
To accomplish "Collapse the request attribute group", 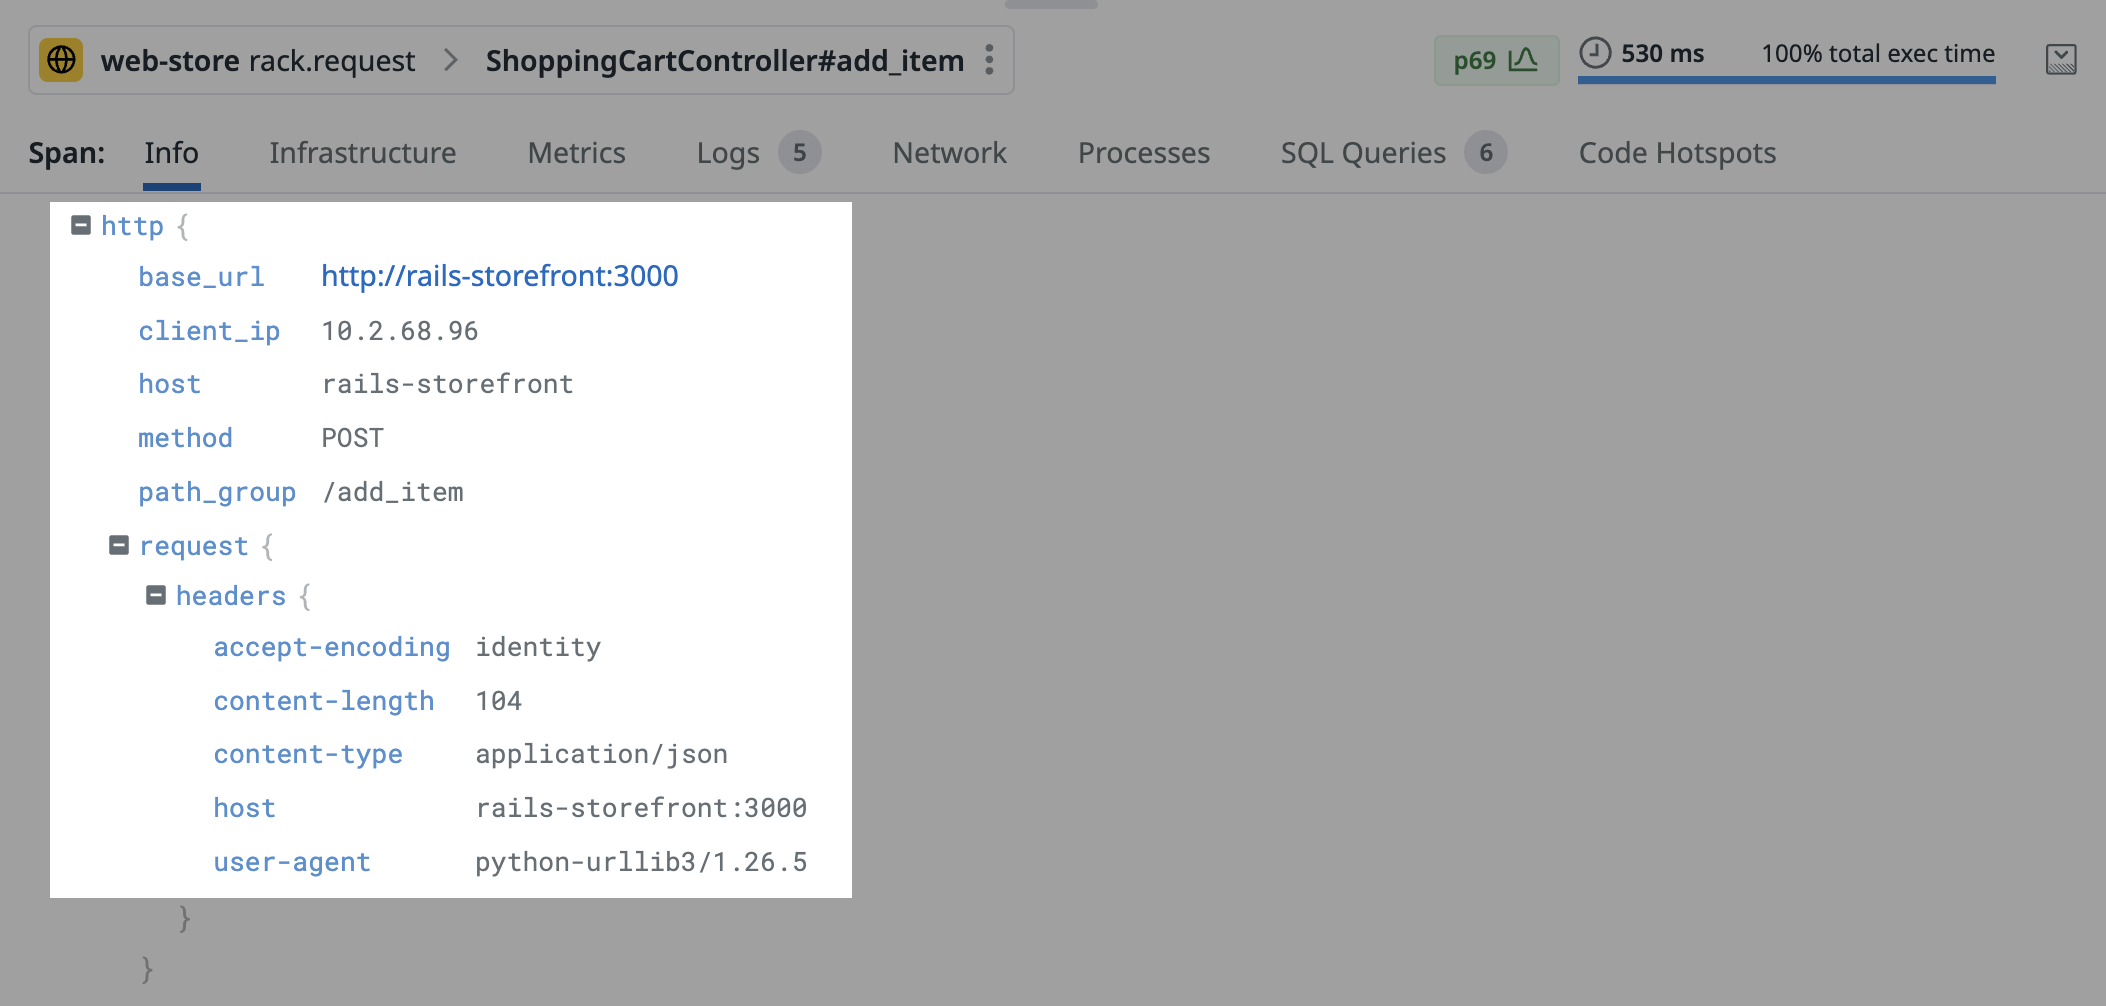I will tap(119, 545).
